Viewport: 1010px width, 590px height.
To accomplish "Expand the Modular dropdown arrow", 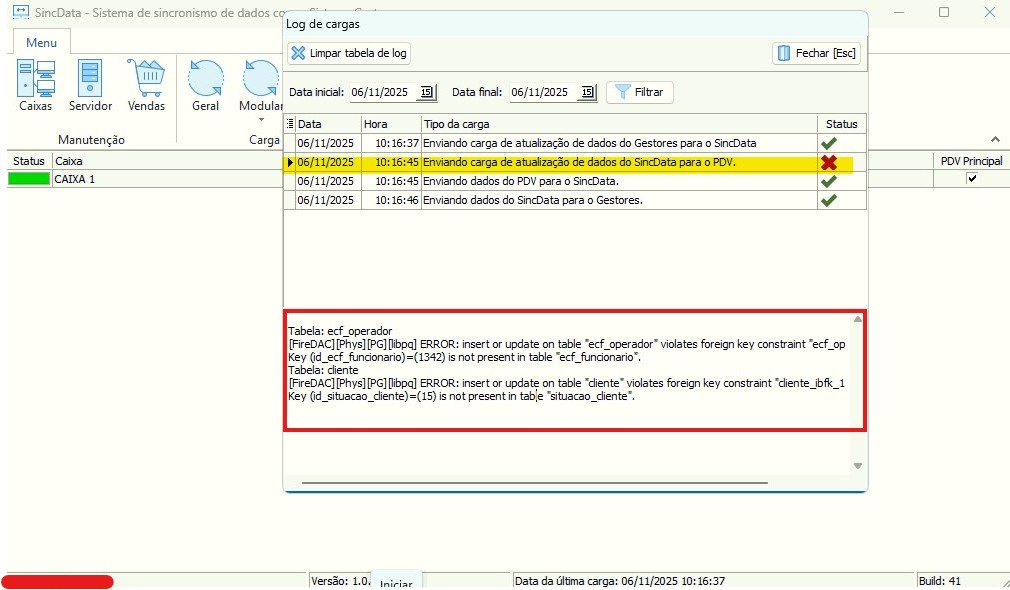I will coord(261,121).
